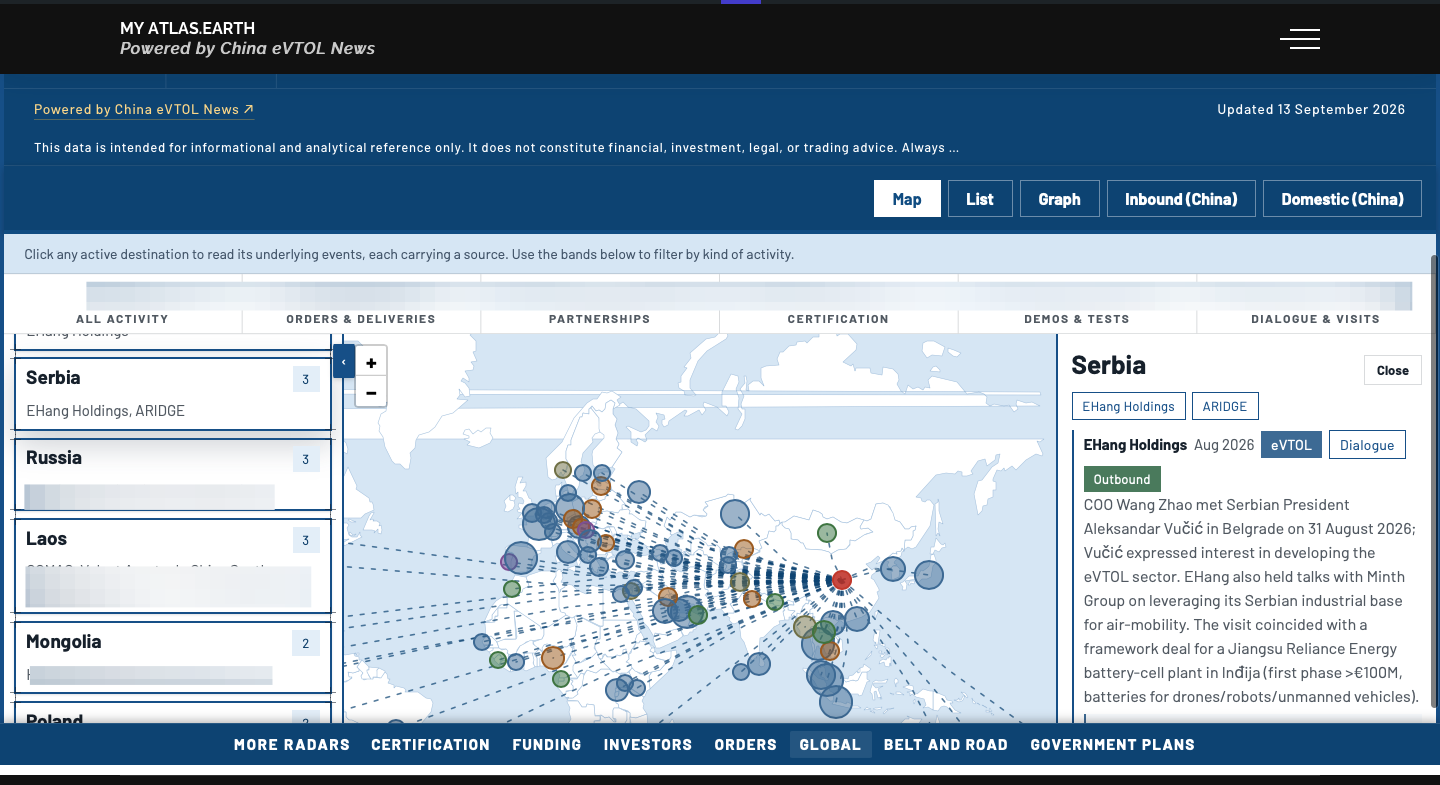This screenshot has height=785, width=1440.
Task: Go to Belt and Road radar
Action: point(946,744)
